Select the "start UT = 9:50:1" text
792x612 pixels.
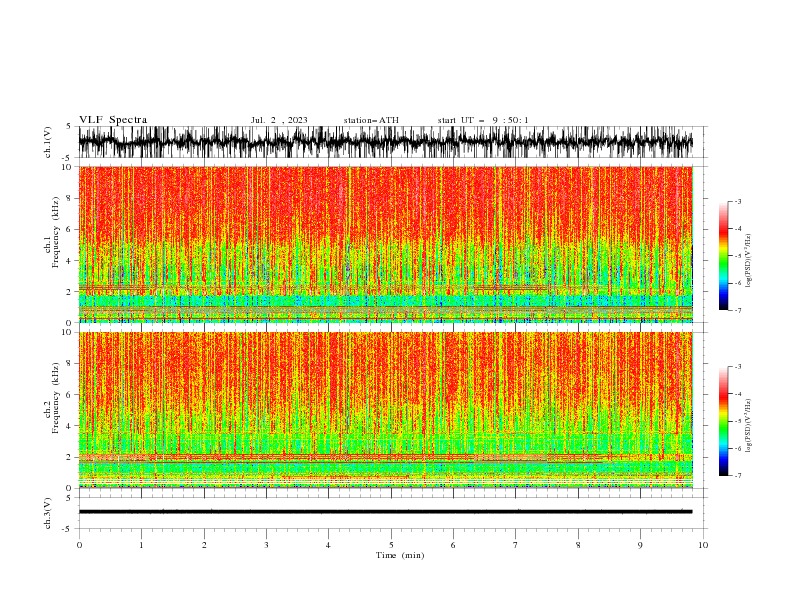[x=483, y=120]
